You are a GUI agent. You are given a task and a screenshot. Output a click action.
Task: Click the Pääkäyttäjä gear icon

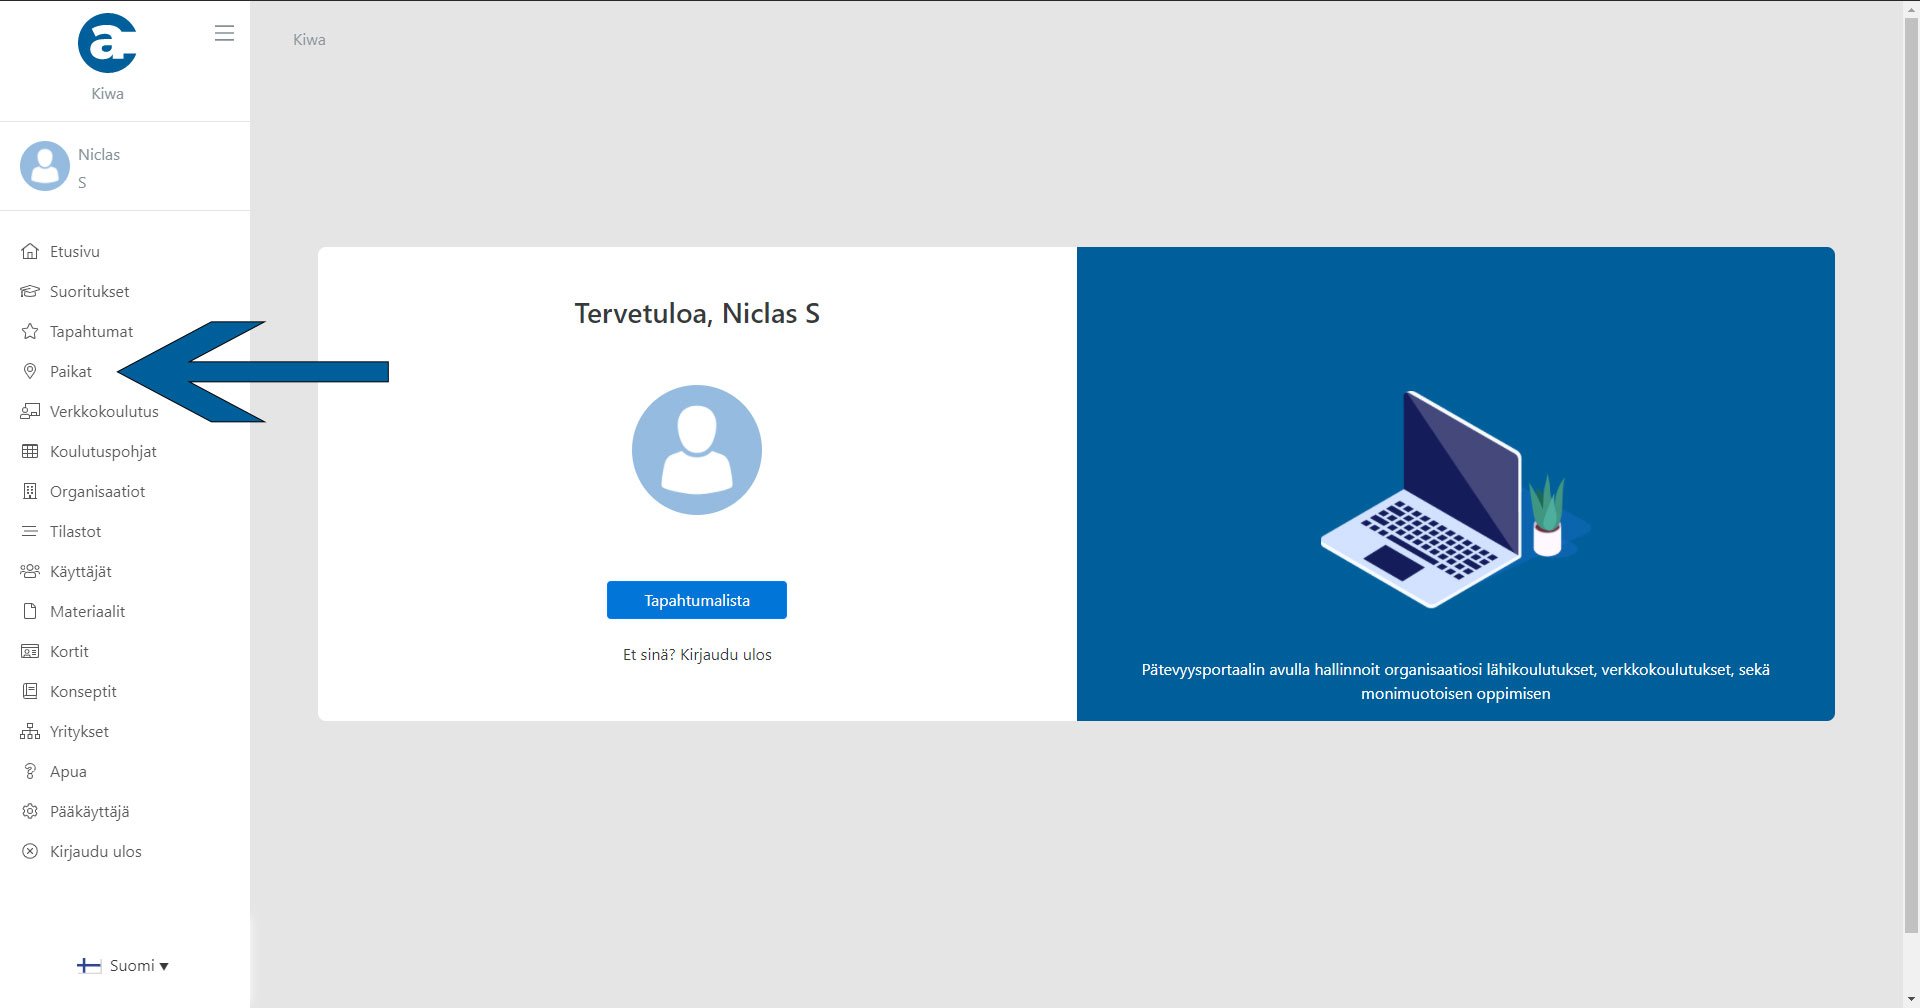(30, 812)
